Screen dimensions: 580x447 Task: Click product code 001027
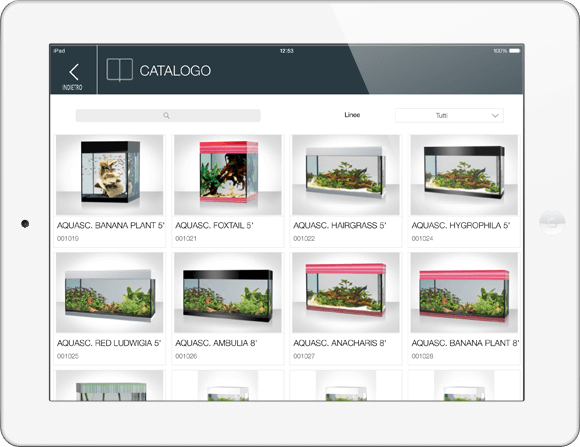pos(304,356)
